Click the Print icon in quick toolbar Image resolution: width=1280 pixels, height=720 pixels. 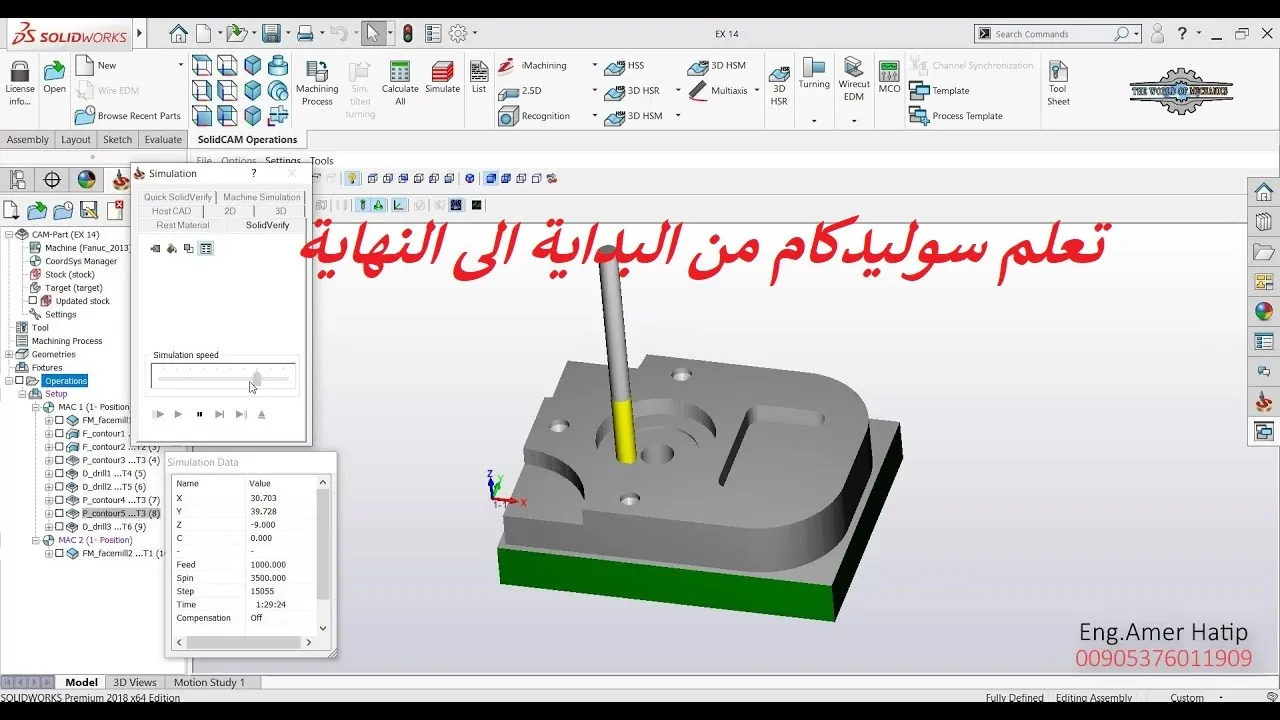click(305, 33)
